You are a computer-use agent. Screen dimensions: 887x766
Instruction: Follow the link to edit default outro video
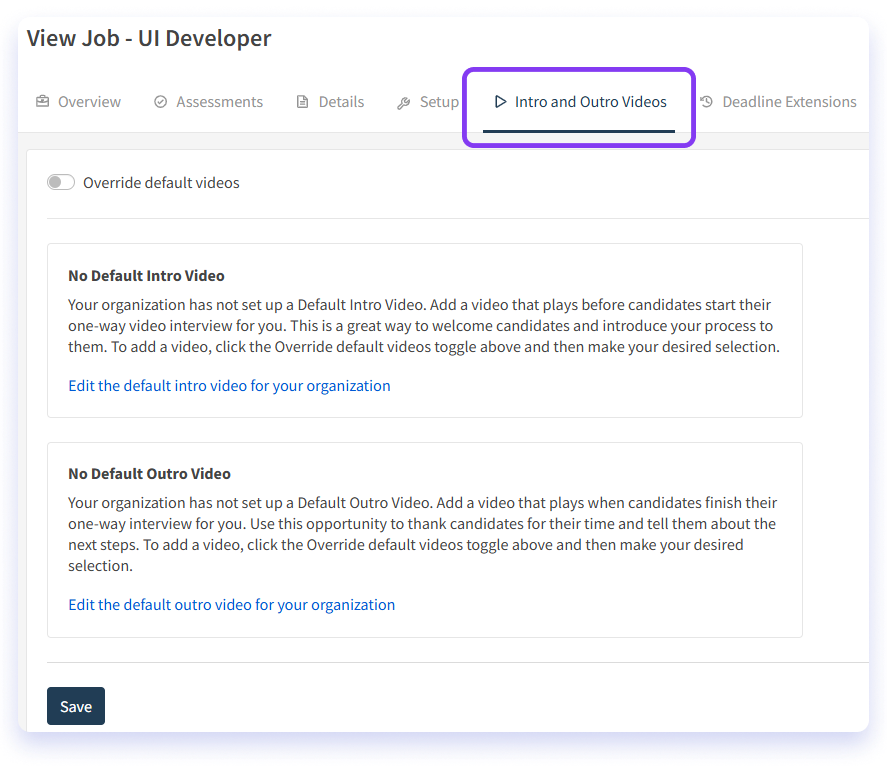pos(231,605)
